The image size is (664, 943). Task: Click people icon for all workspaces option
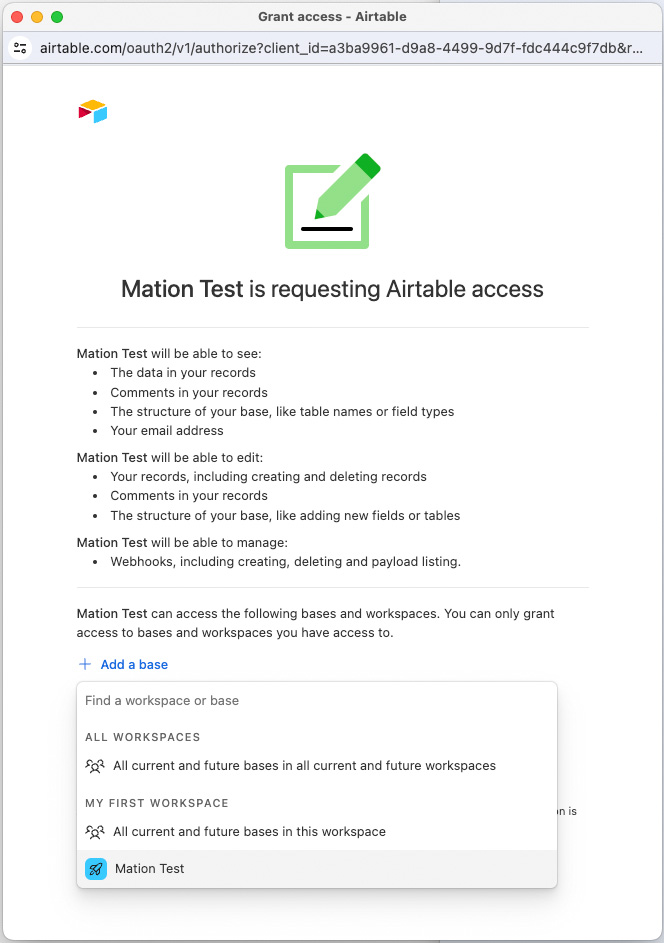coord(95,766)
